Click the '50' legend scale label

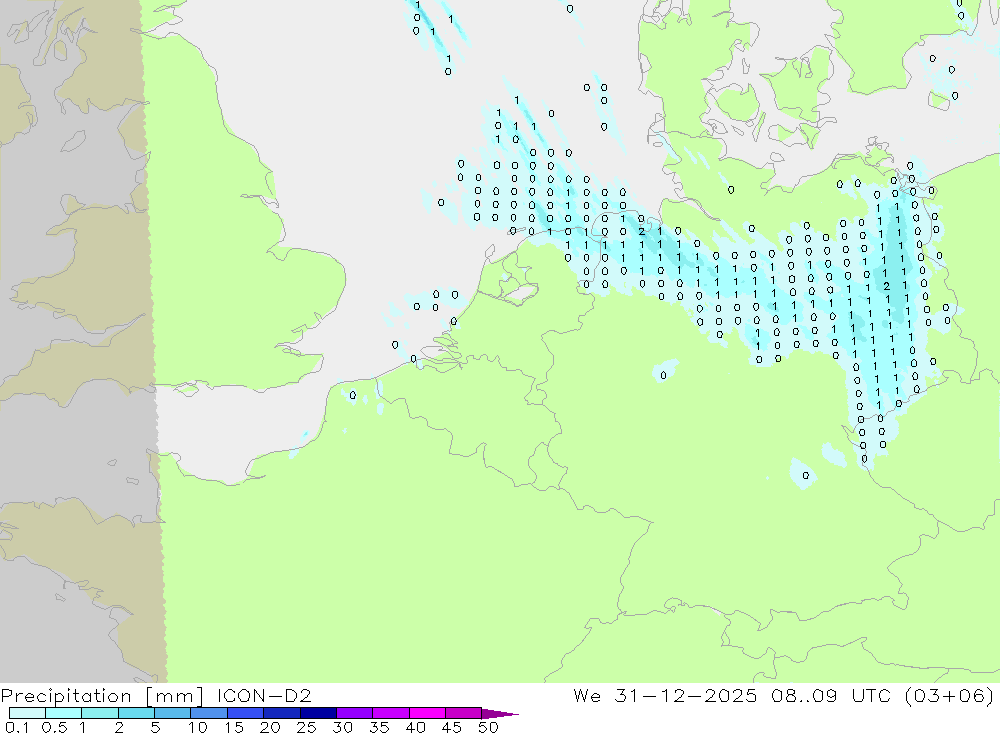pos(488,727)
